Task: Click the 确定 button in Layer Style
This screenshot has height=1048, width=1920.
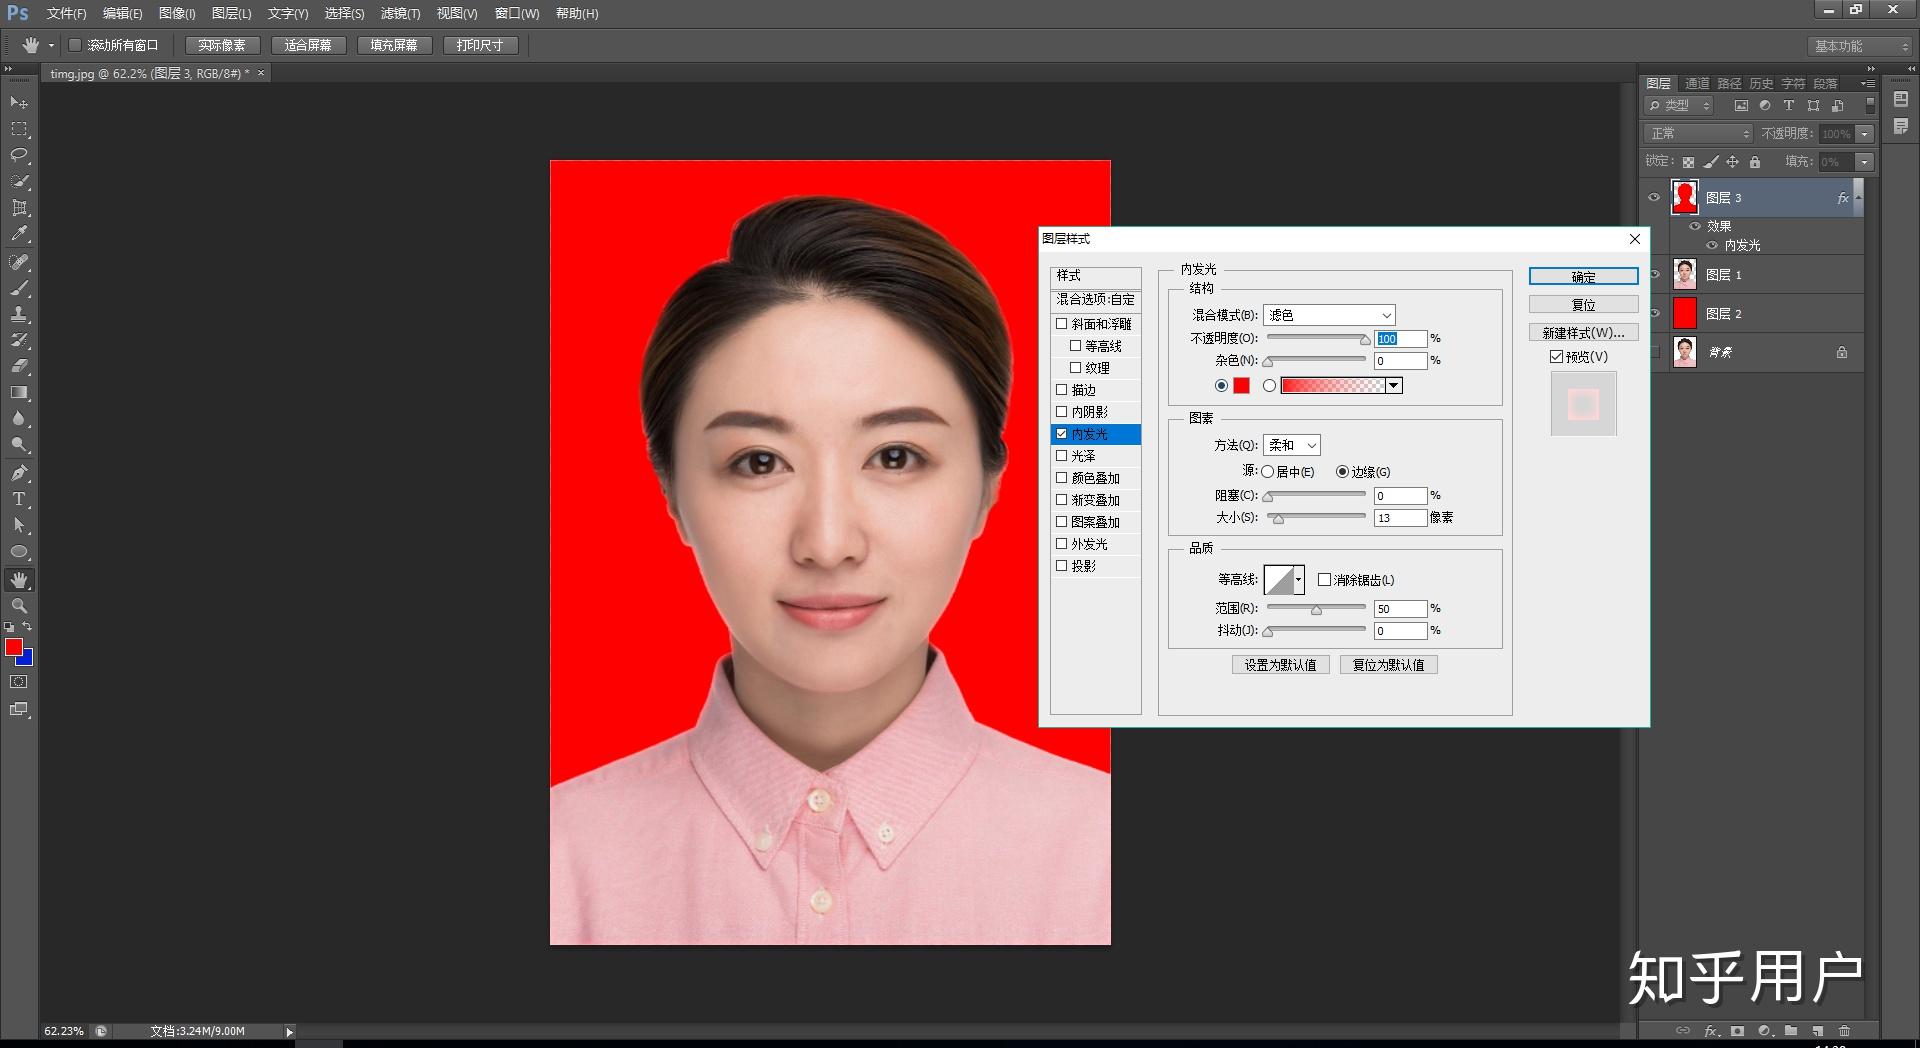Action: (1583, 276)
